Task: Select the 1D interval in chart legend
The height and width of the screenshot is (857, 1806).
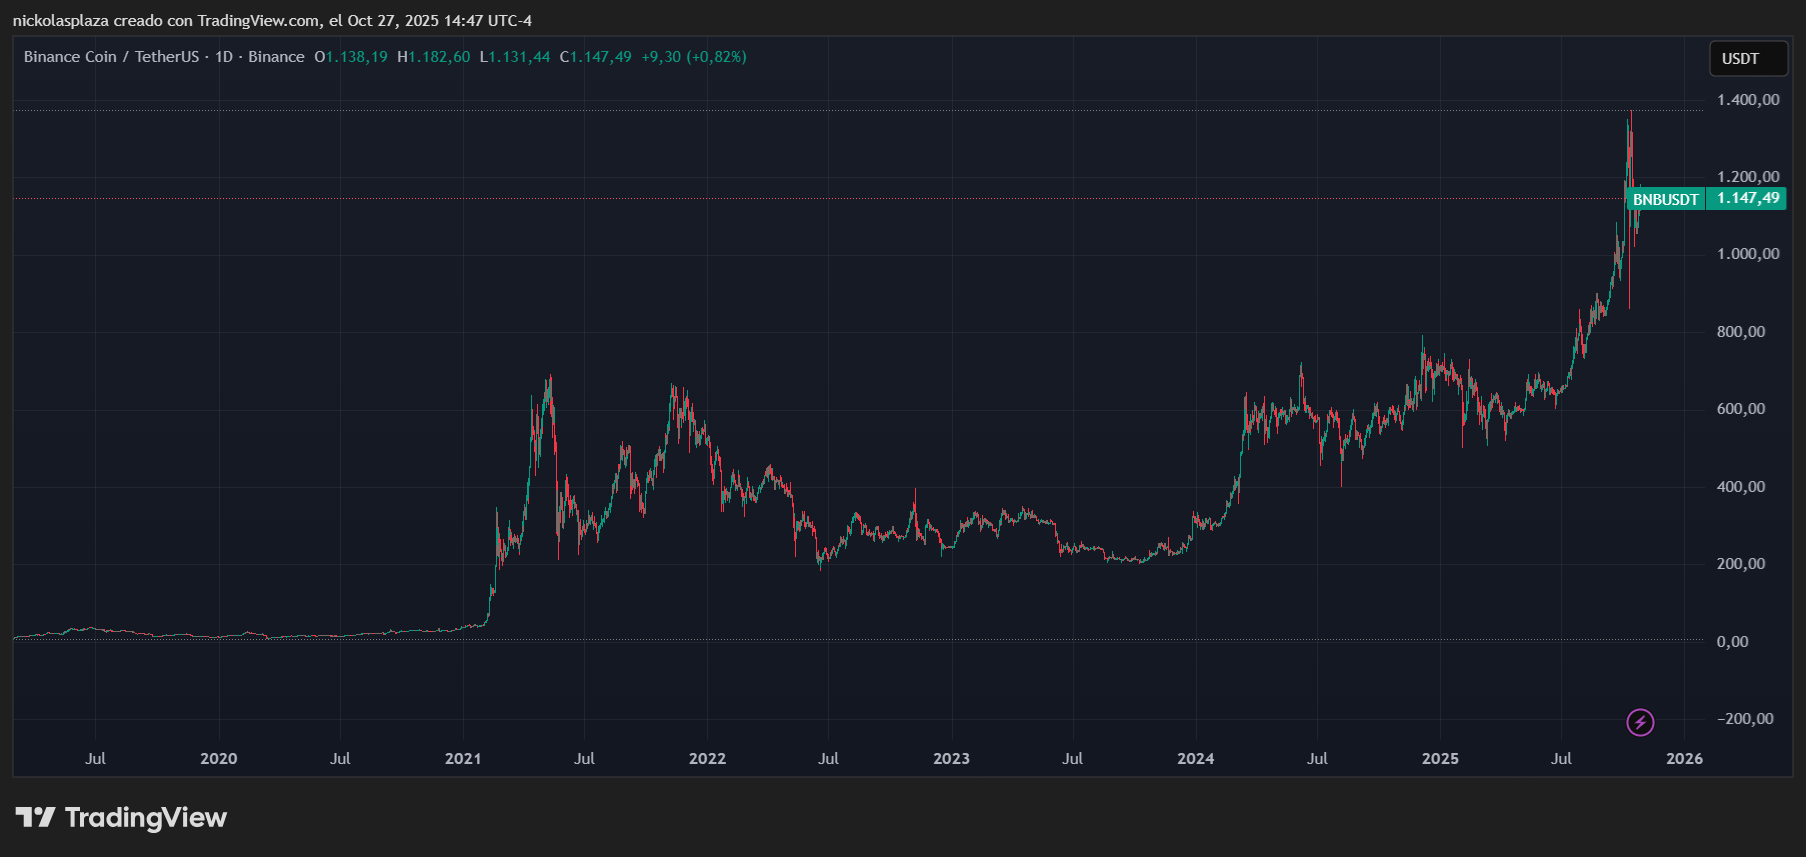Action: 224,57
